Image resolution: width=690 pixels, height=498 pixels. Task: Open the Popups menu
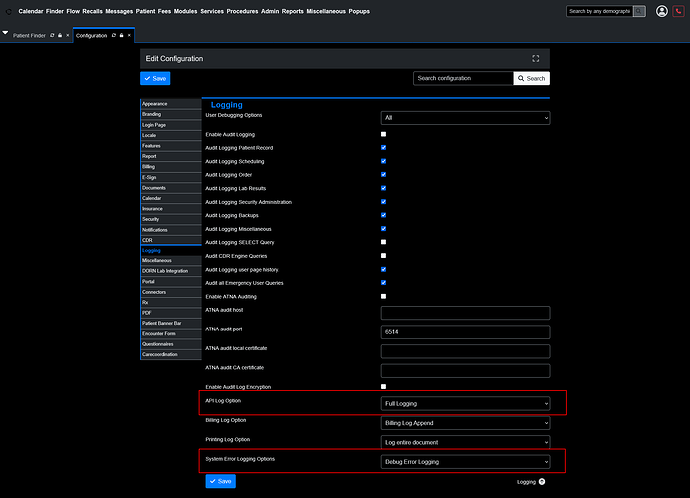pos(359,11)
